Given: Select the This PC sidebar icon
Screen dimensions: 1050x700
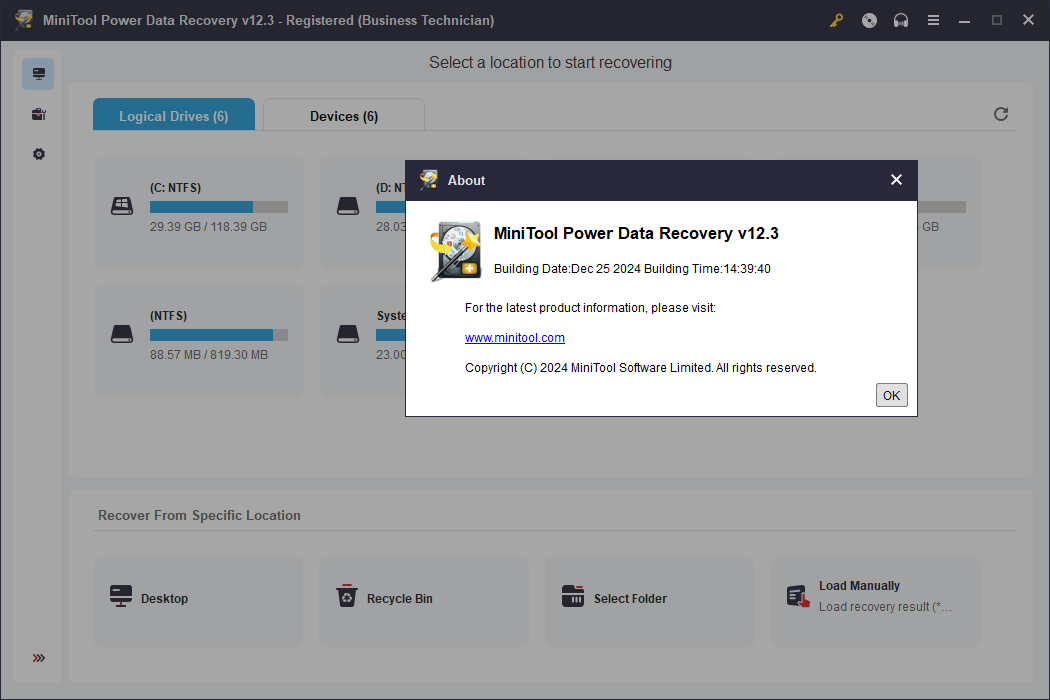Looking at the screenshot, I should tap(38, 74).
